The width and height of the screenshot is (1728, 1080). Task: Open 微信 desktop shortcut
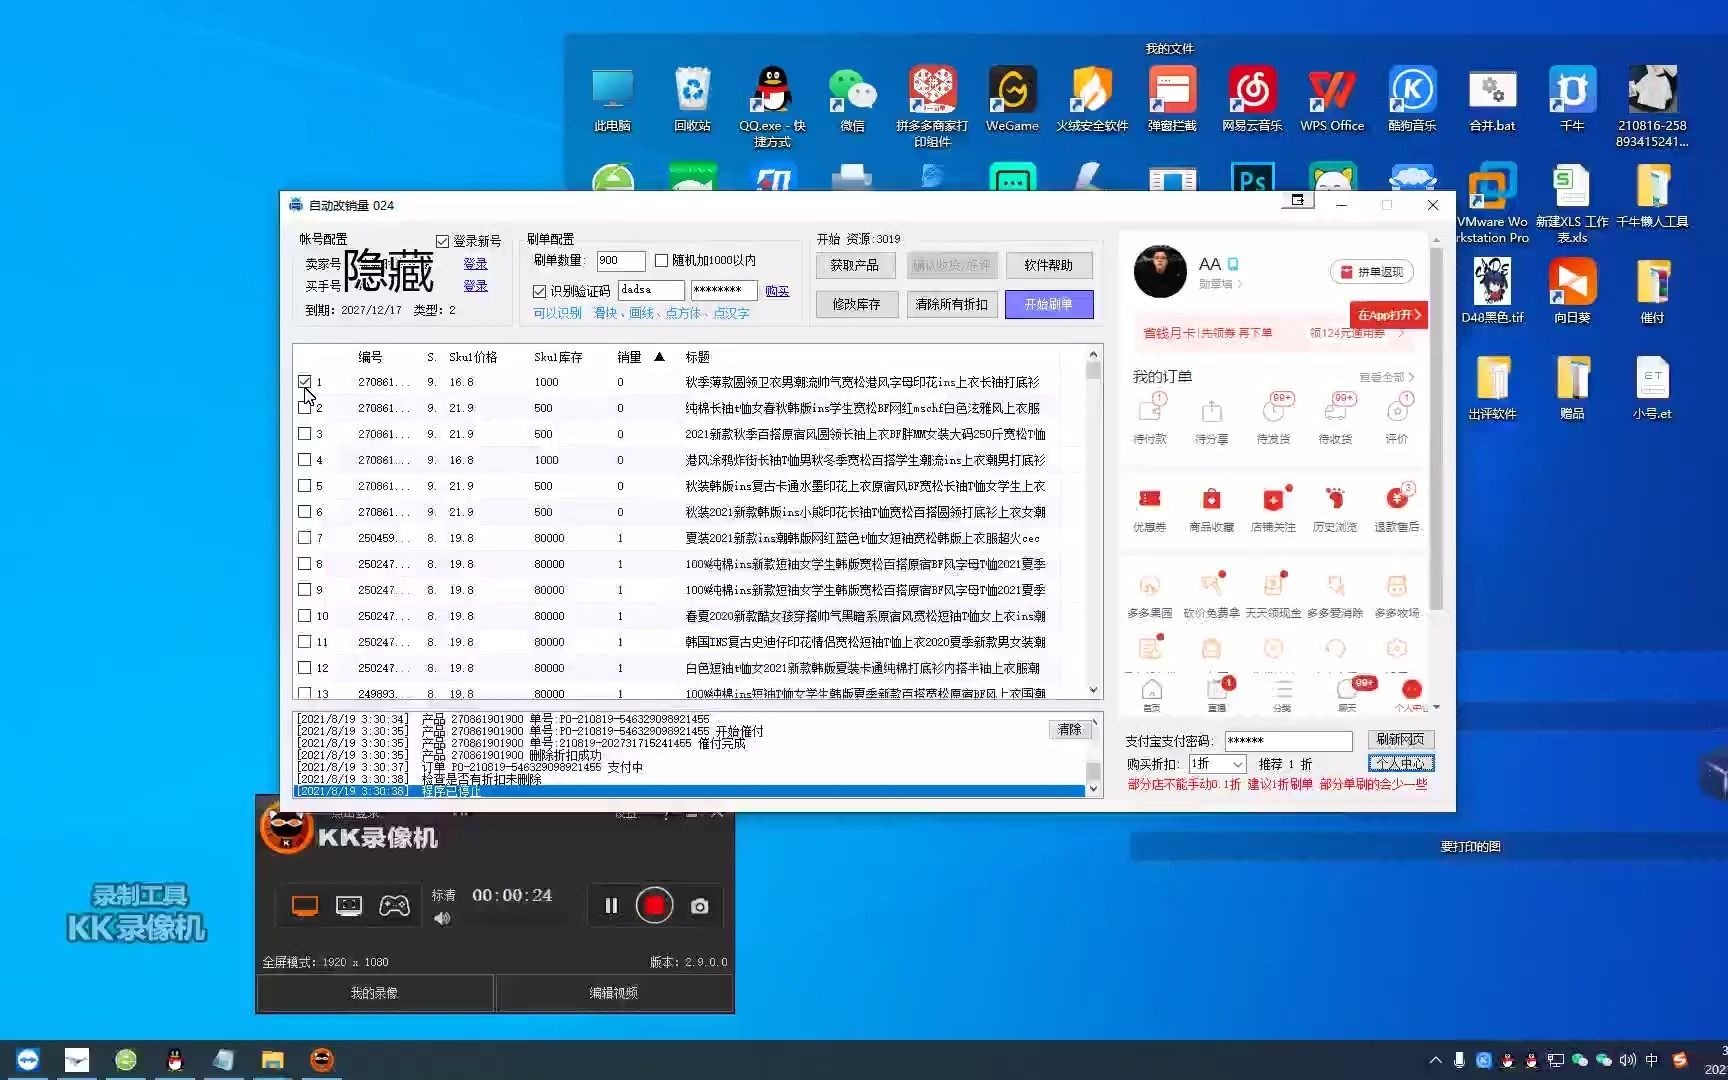(x=852, y=100)
